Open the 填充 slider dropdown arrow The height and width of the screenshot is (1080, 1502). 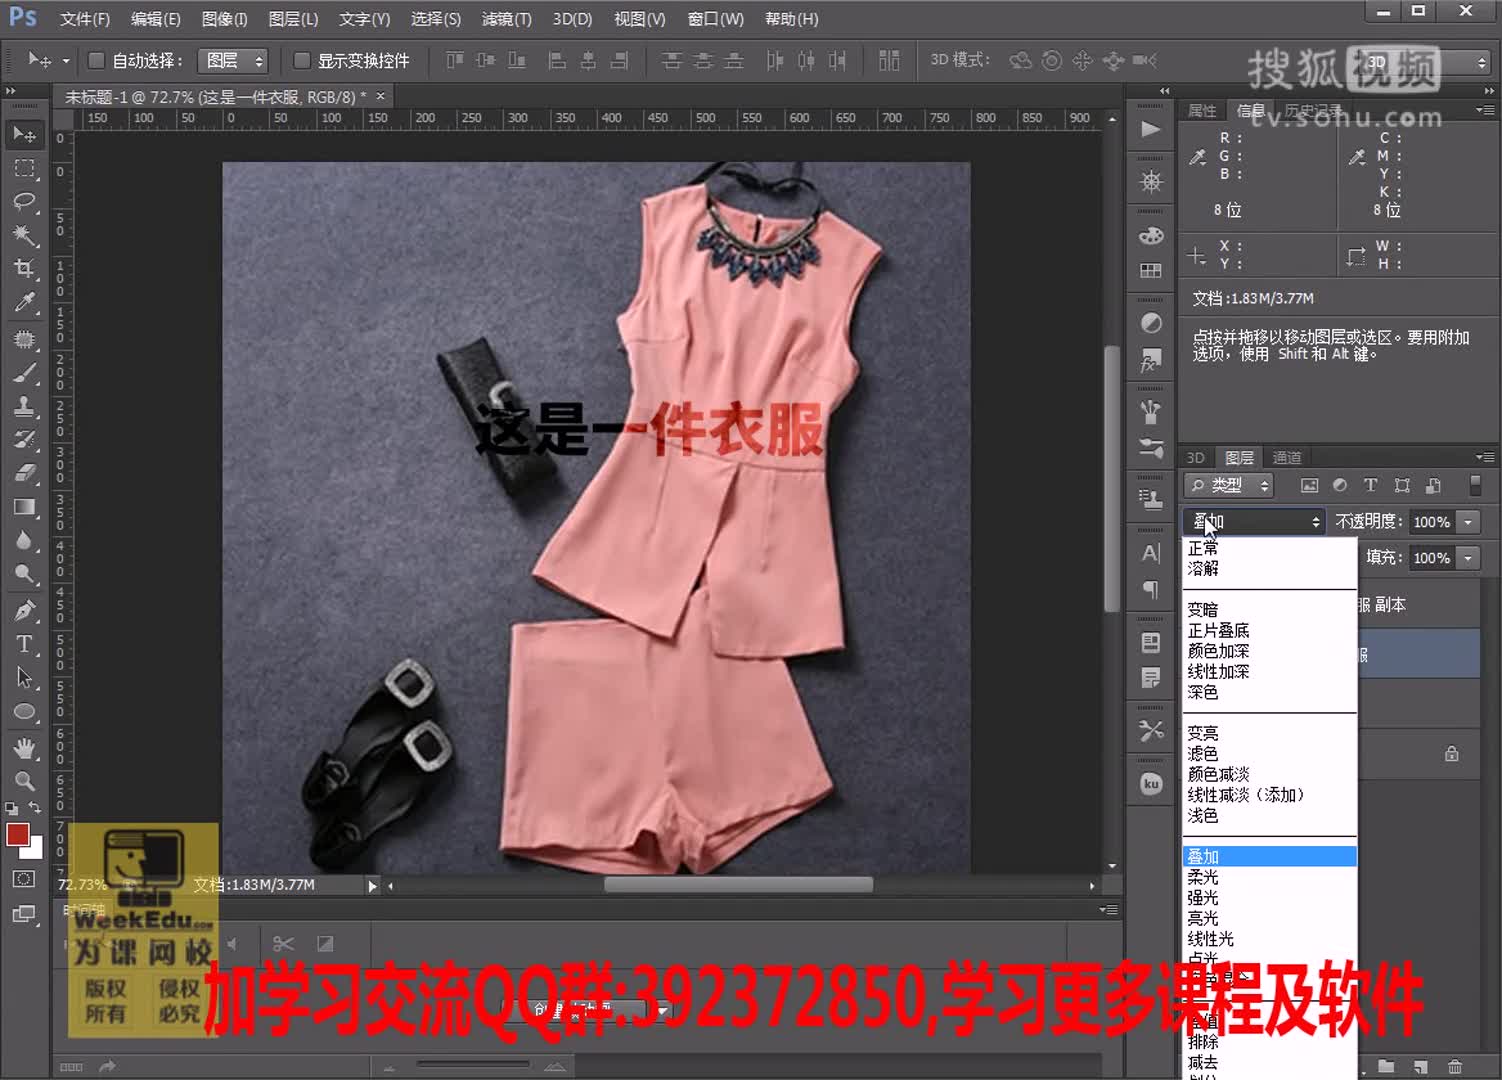(1468, 558)
